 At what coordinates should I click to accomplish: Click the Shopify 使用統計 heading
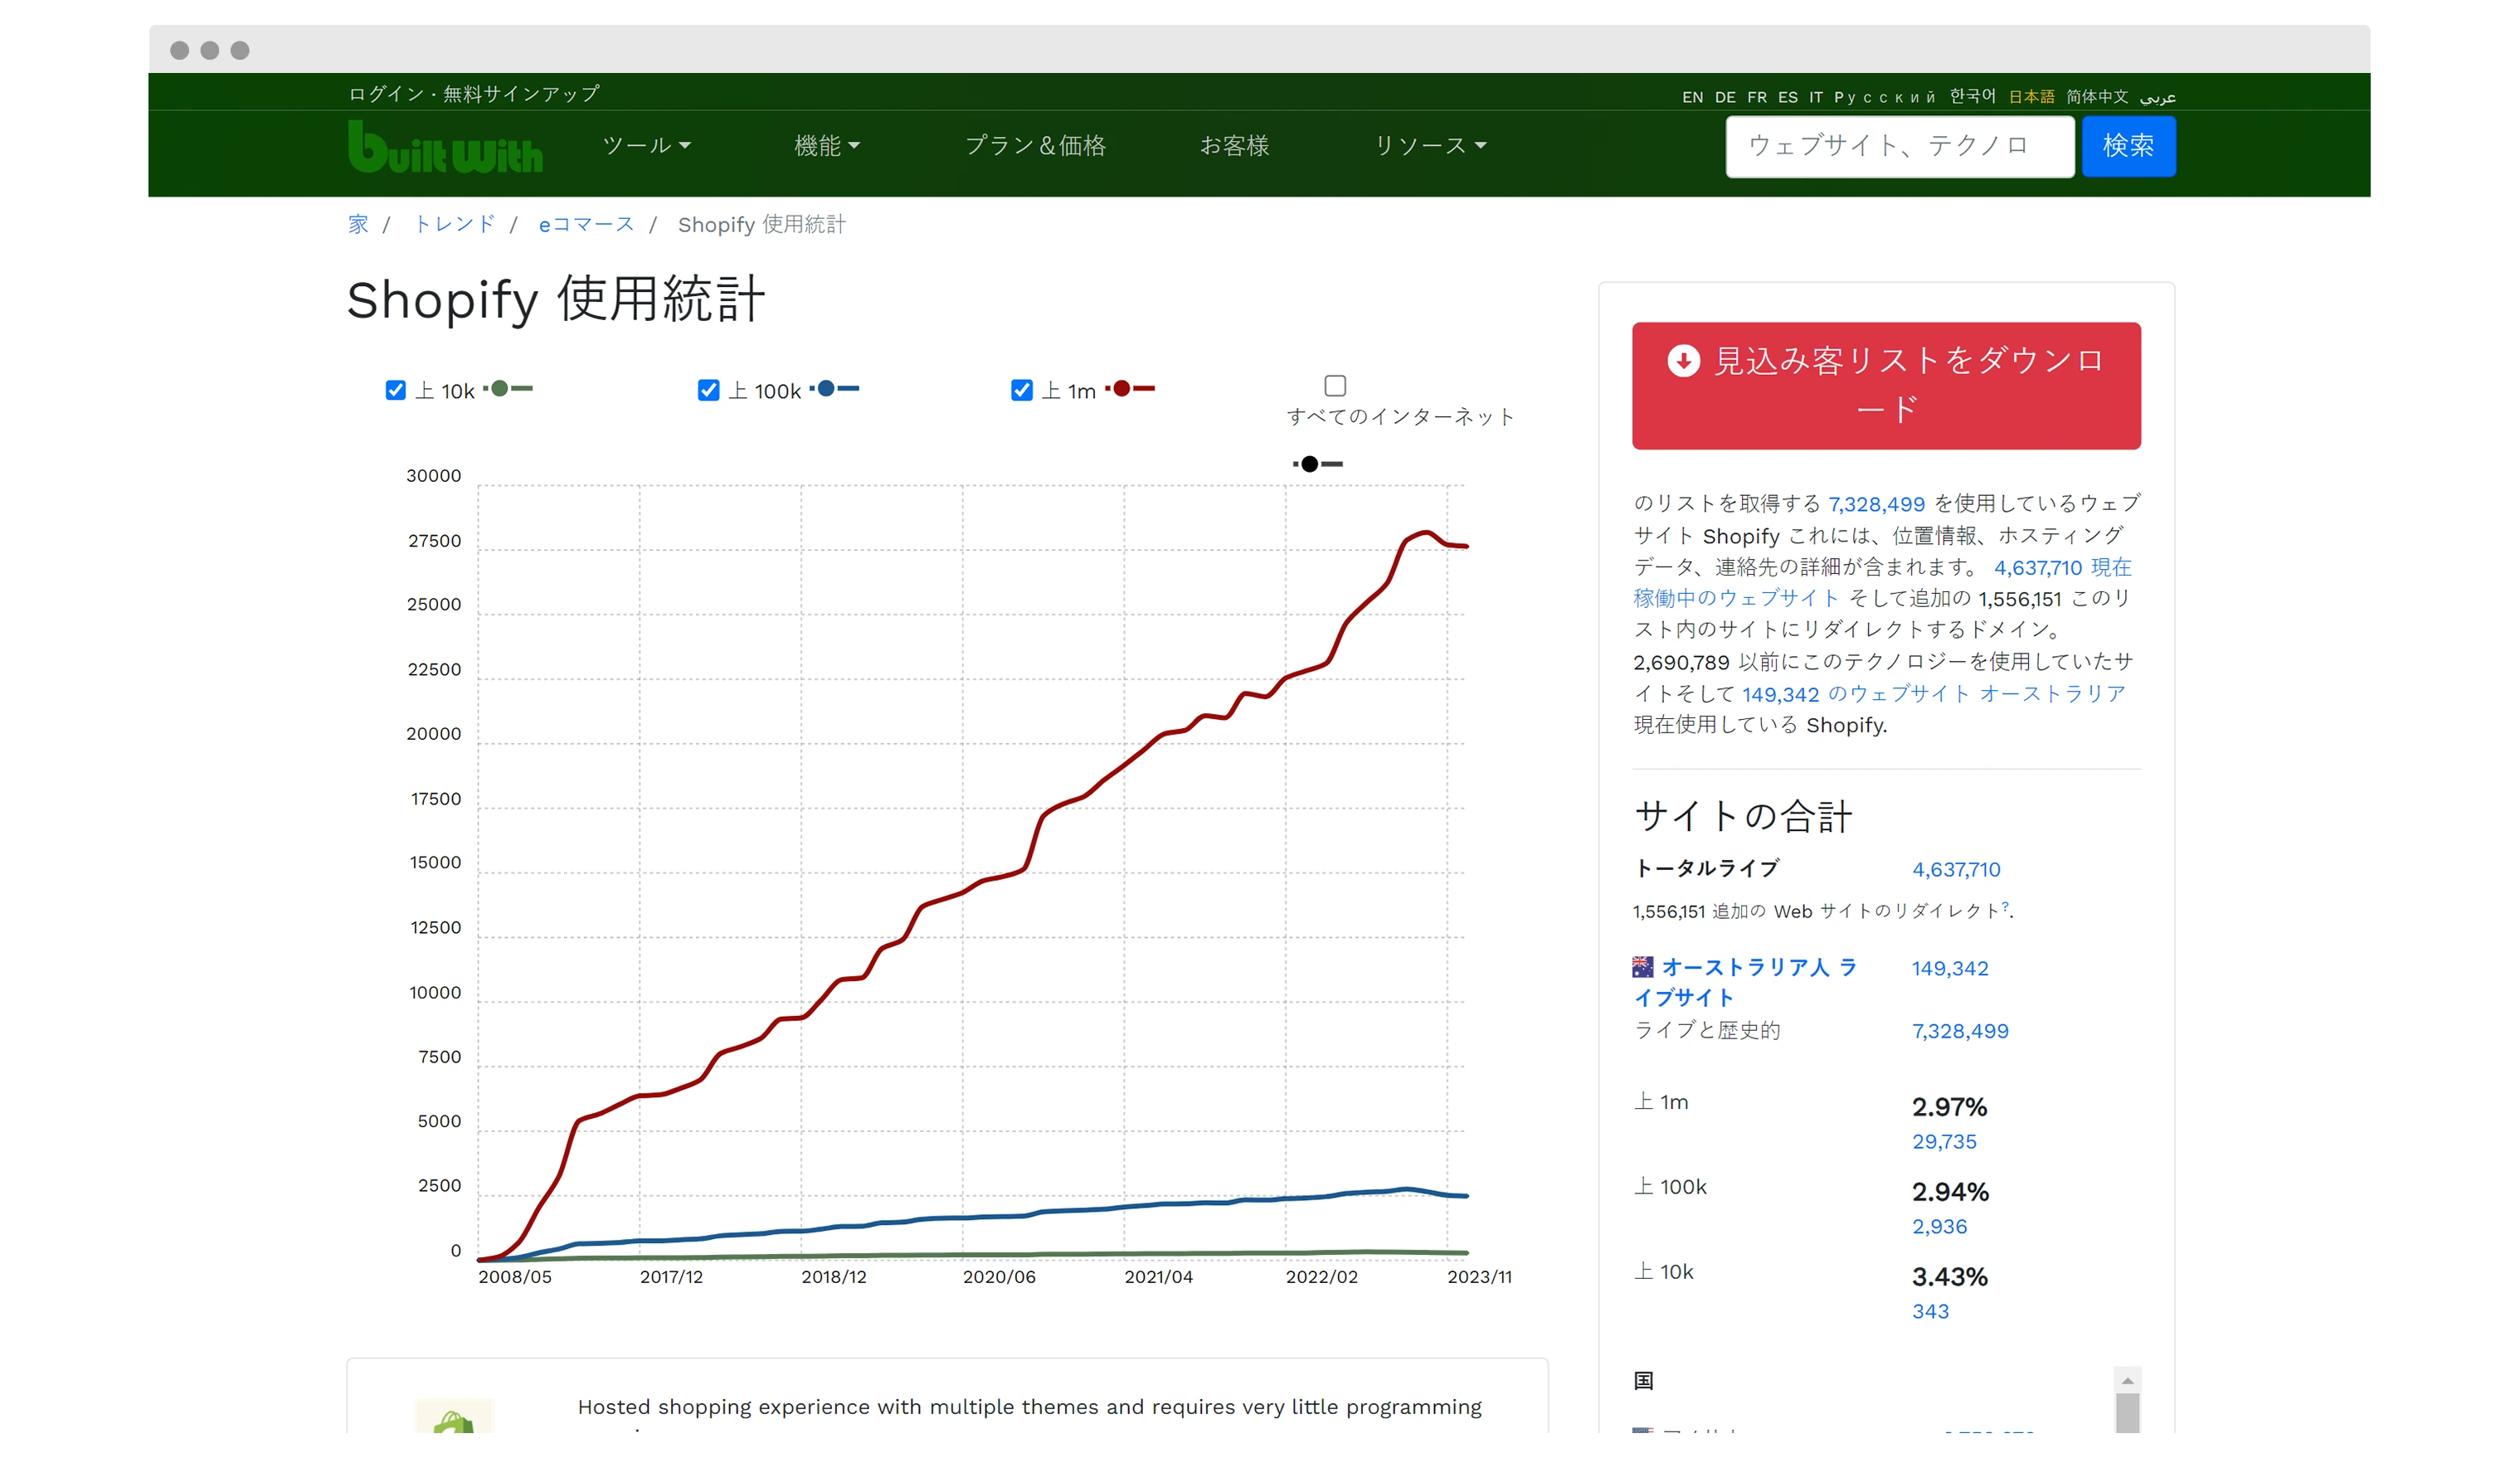click(x=556, y=299)
